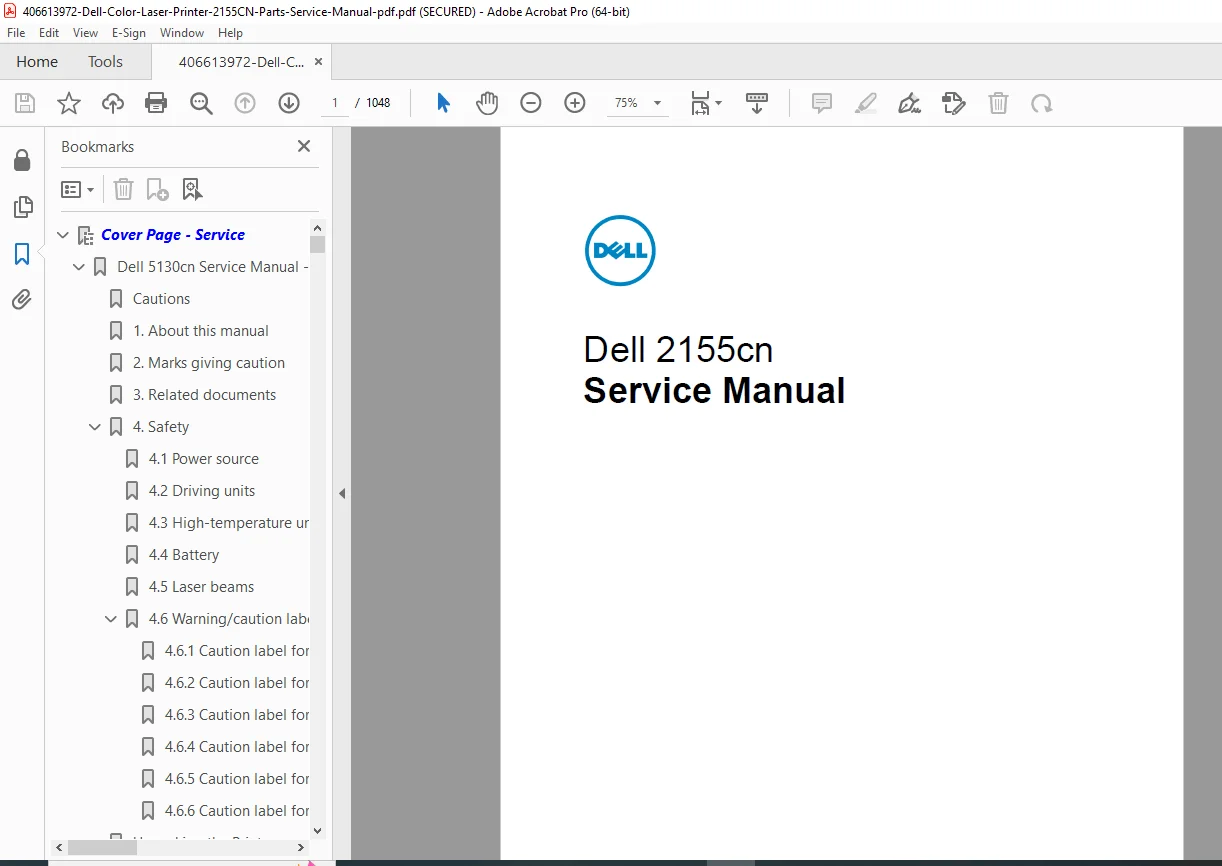Click the Find text magnifier icon
1222x866 pixels.
(201, 103)
